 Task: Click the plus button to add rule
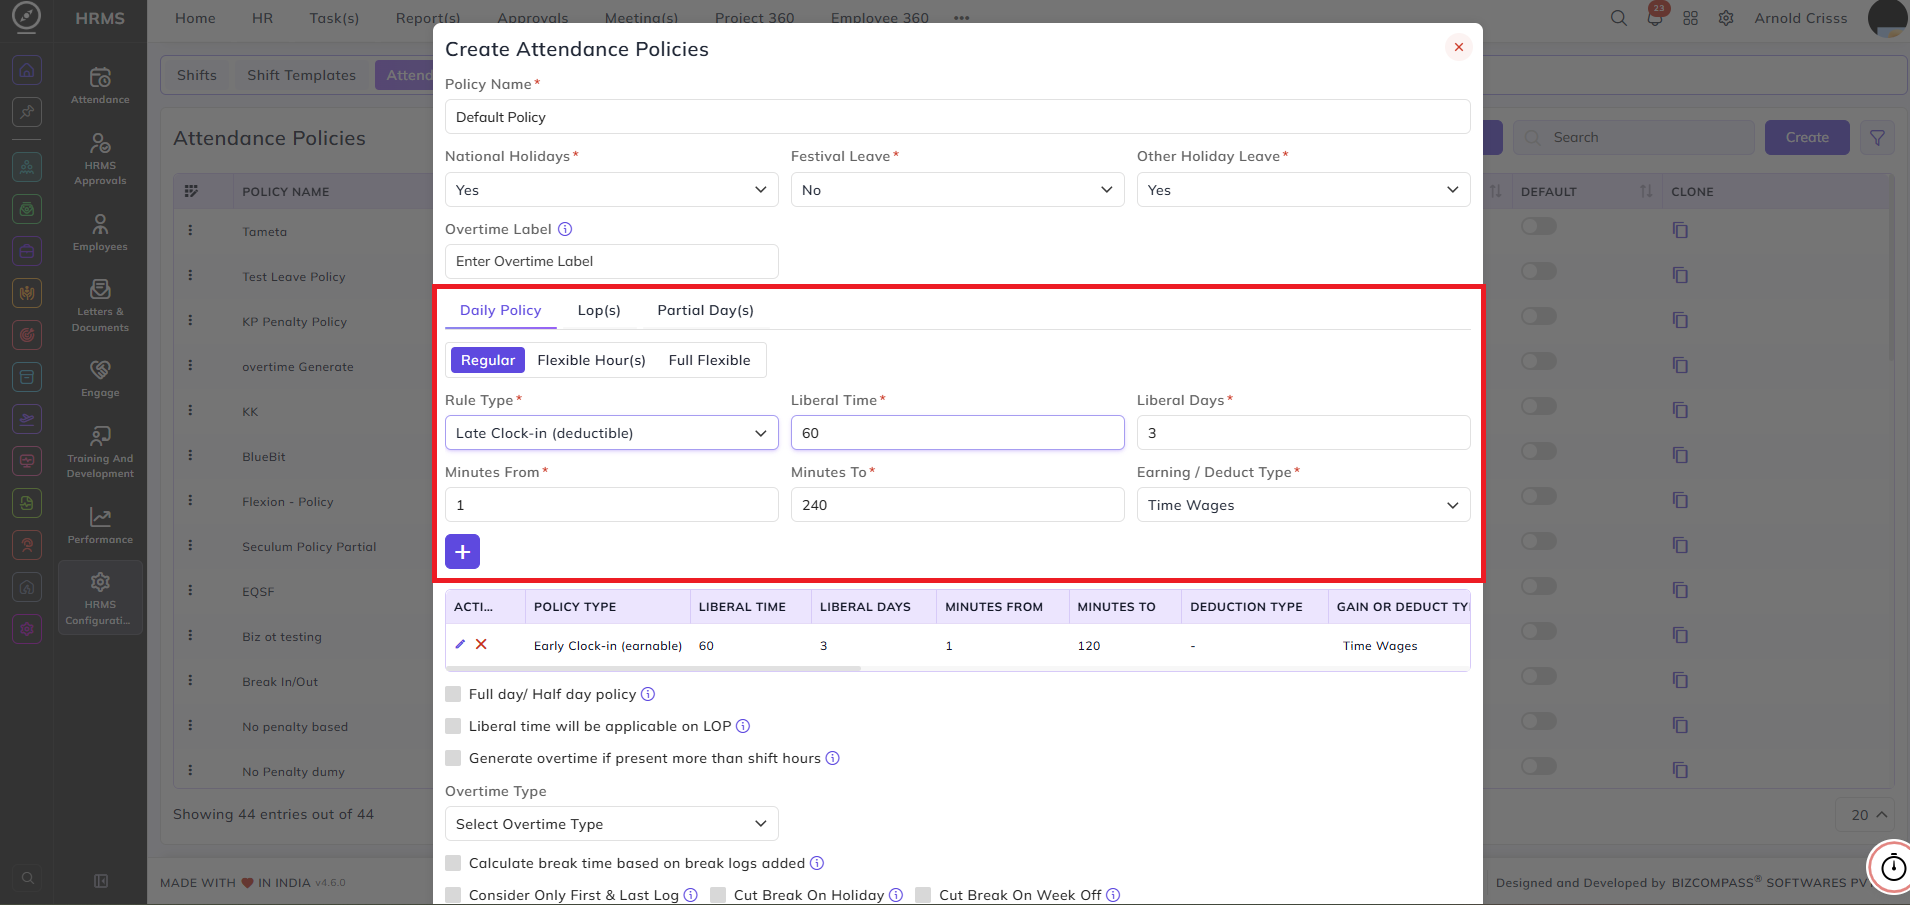click(462, 551)
